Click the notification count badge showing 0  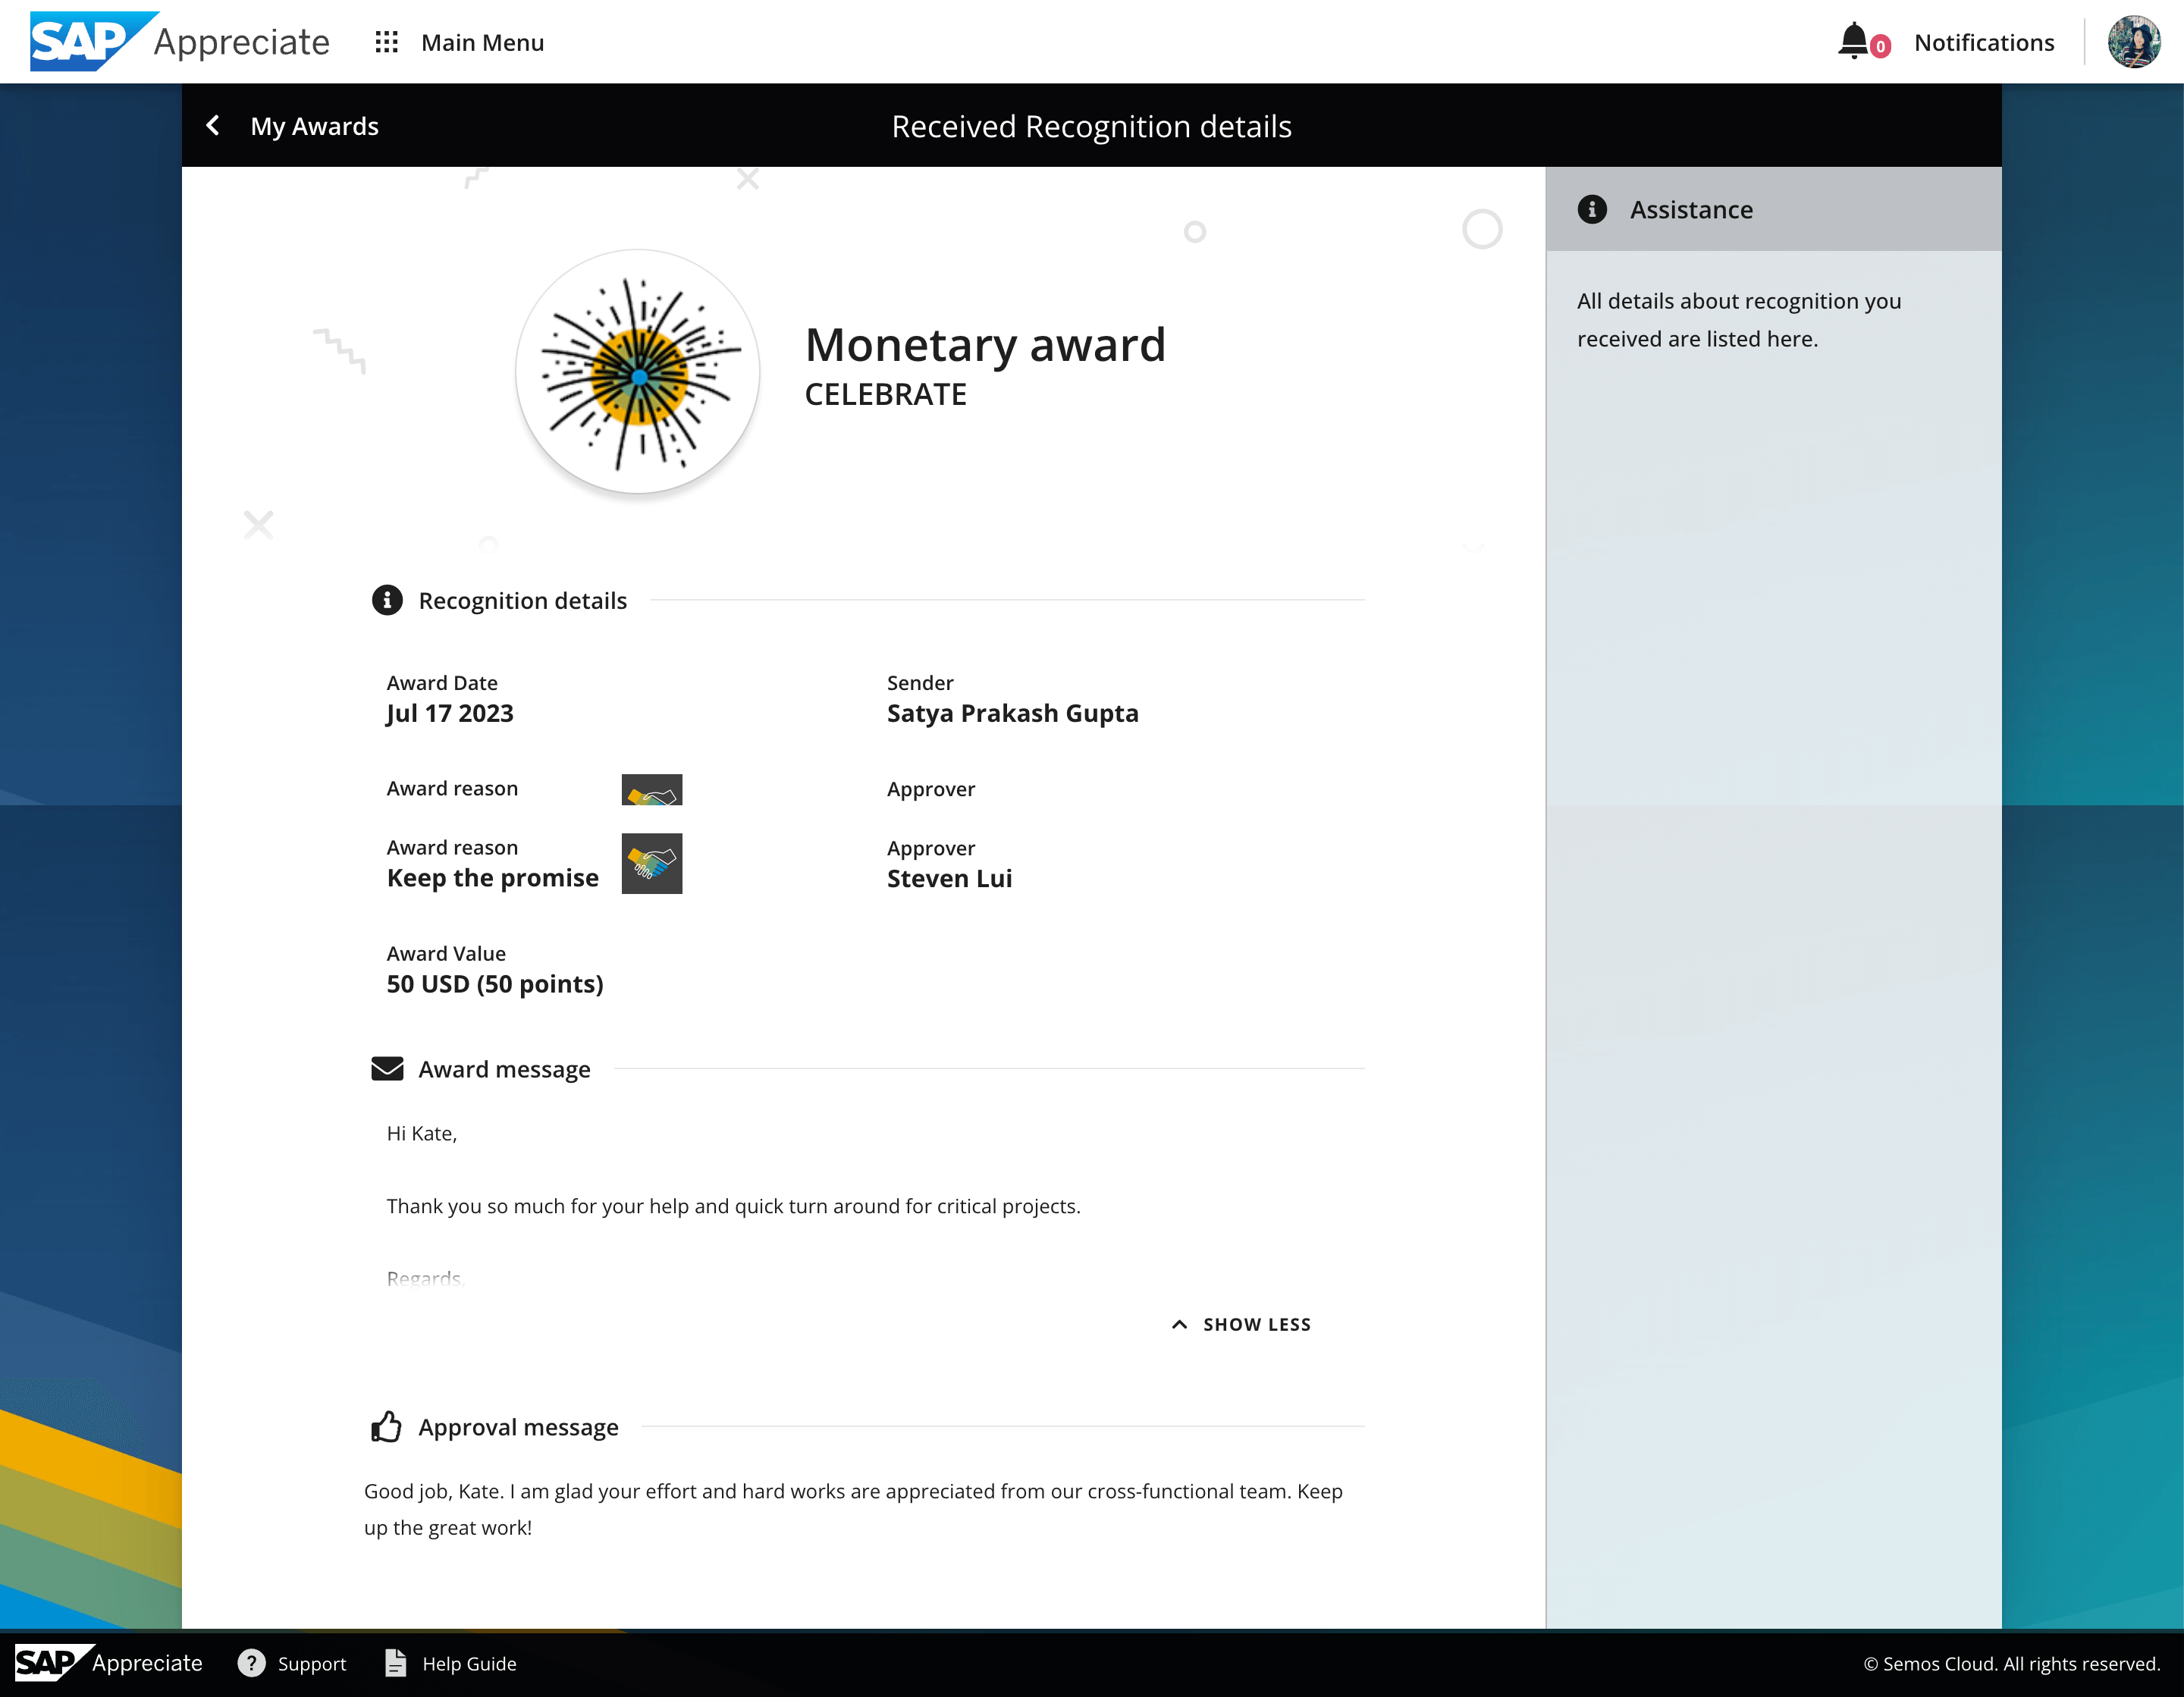click(1879, 48)
